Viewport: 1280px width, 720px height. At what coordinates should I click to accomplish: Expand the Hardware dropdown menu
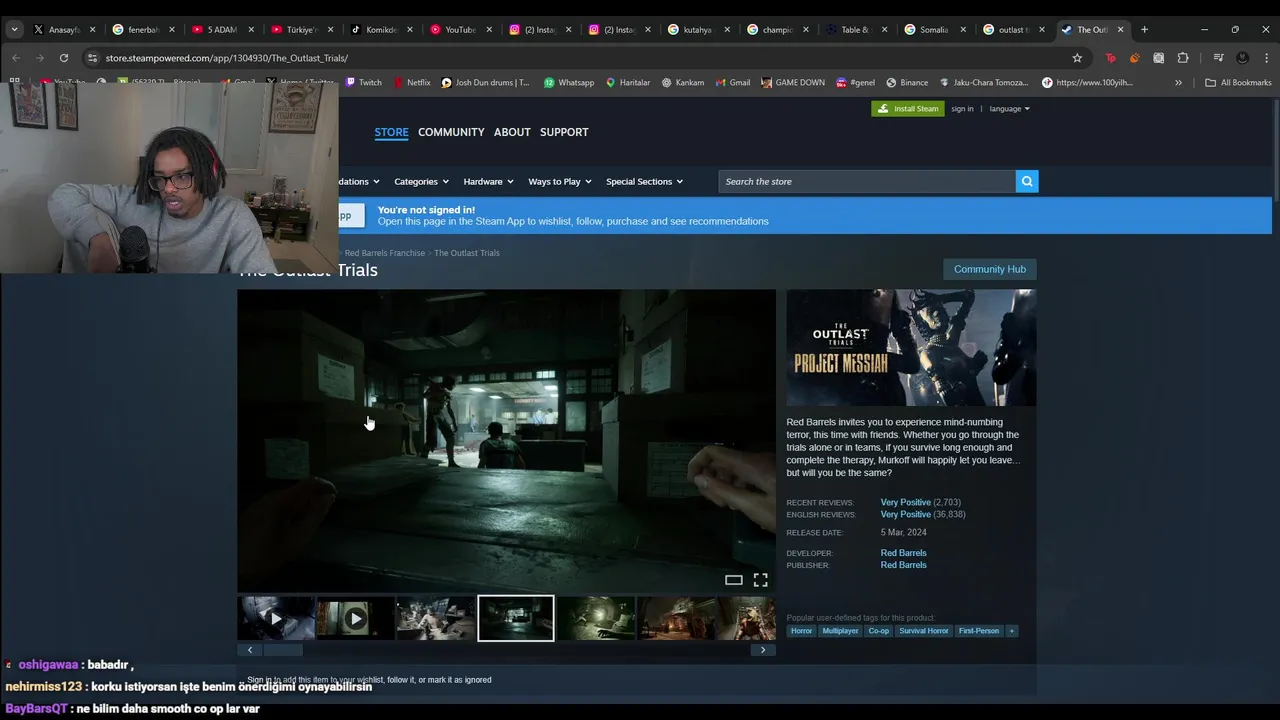pyautogui.click(x=488, y=181)
